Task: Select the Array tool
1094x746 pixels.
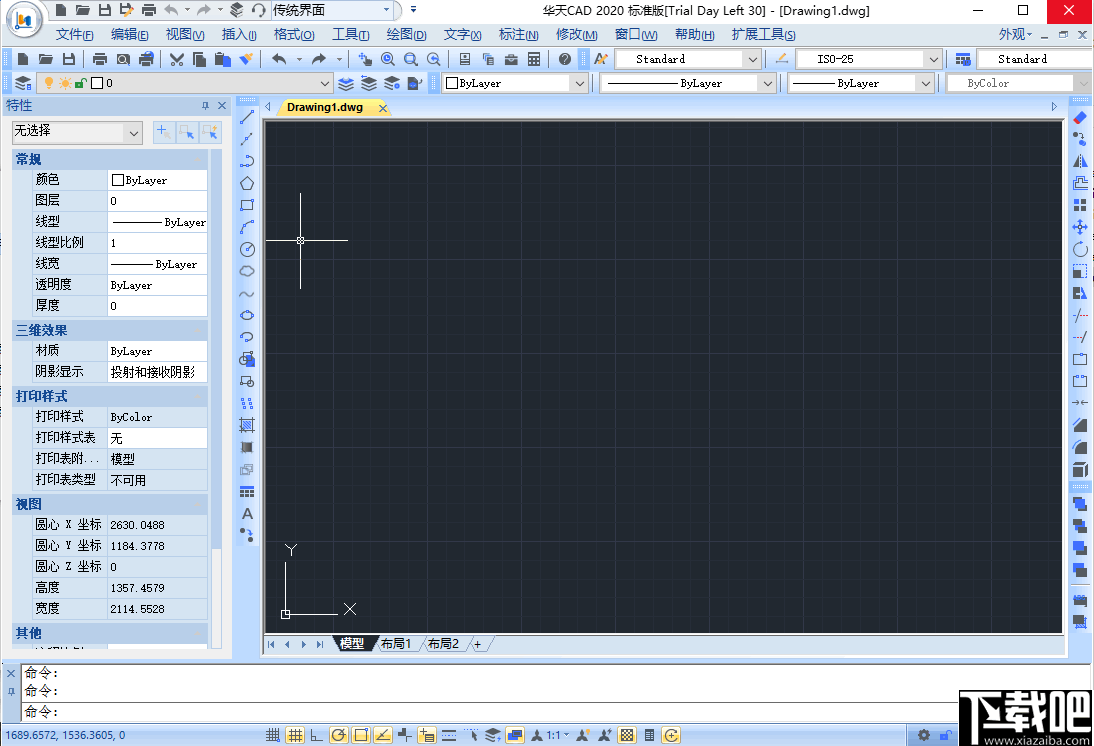Action: click(x=1080, y=205)
